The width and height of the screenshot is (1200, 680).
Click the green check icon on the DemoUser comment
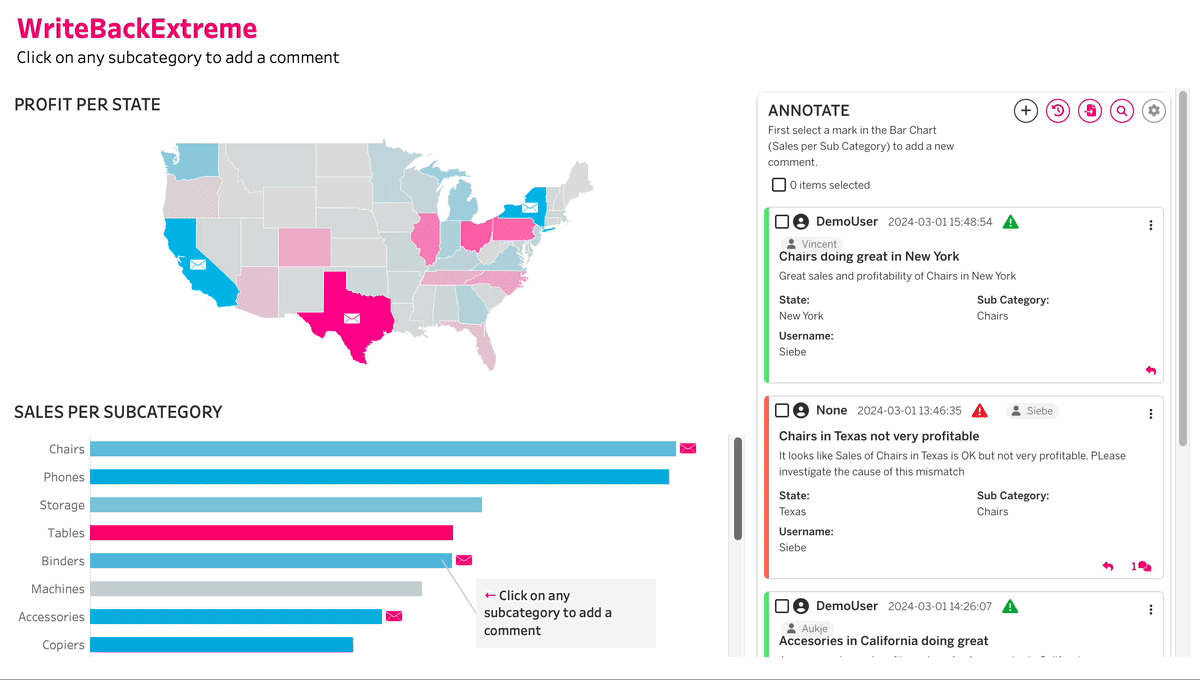tap(1010, 221)
